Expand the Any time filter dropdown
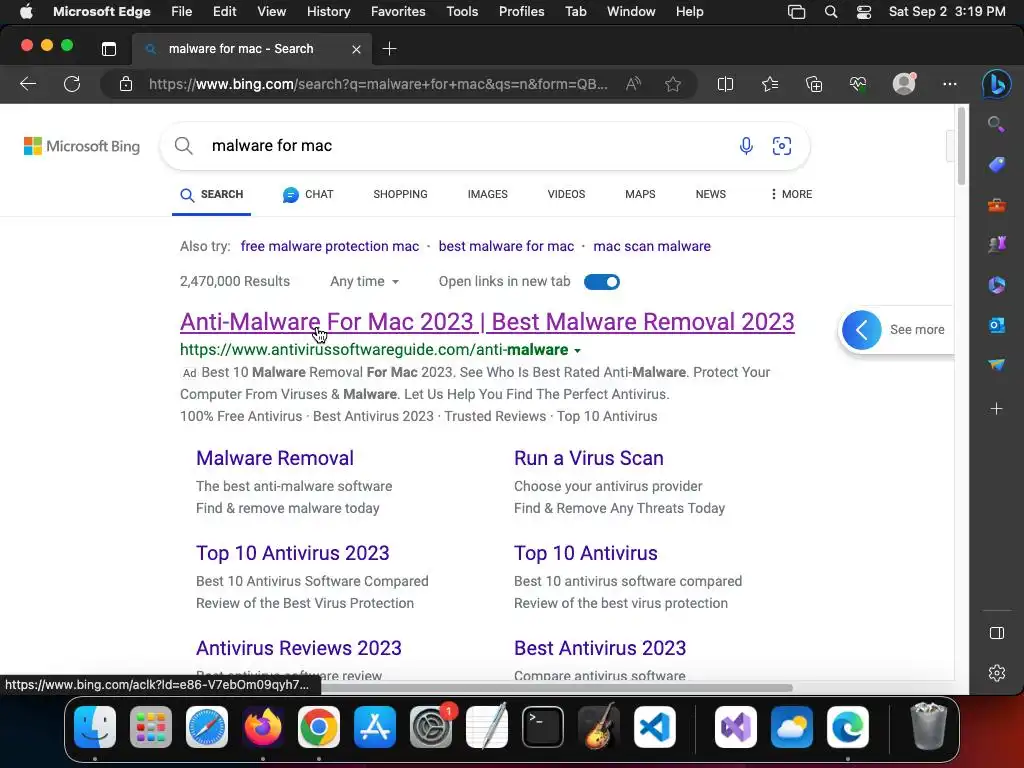This screenshot has width=1024, height=768. [364, 281]
